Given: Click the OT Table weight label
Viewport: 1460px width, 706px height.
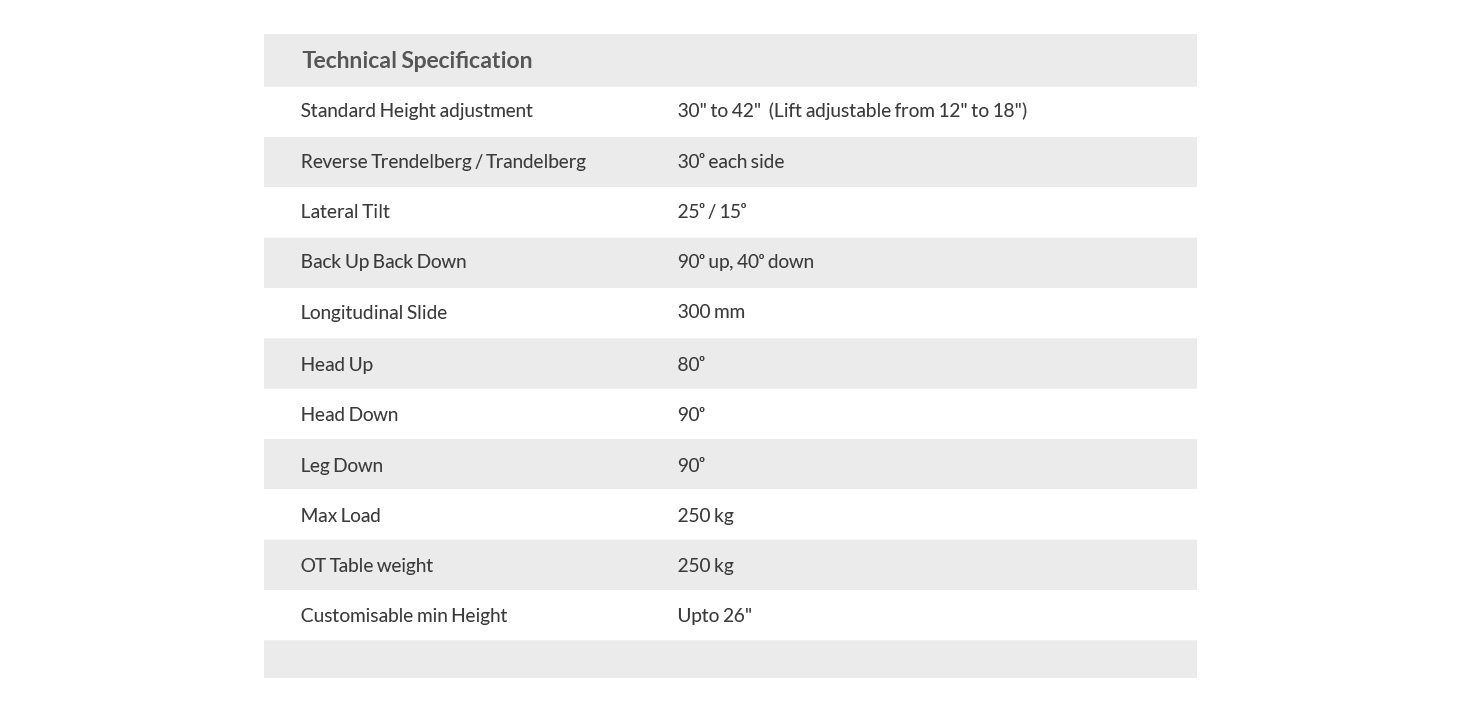Looking at the screenshot, I should coord(366,565).
